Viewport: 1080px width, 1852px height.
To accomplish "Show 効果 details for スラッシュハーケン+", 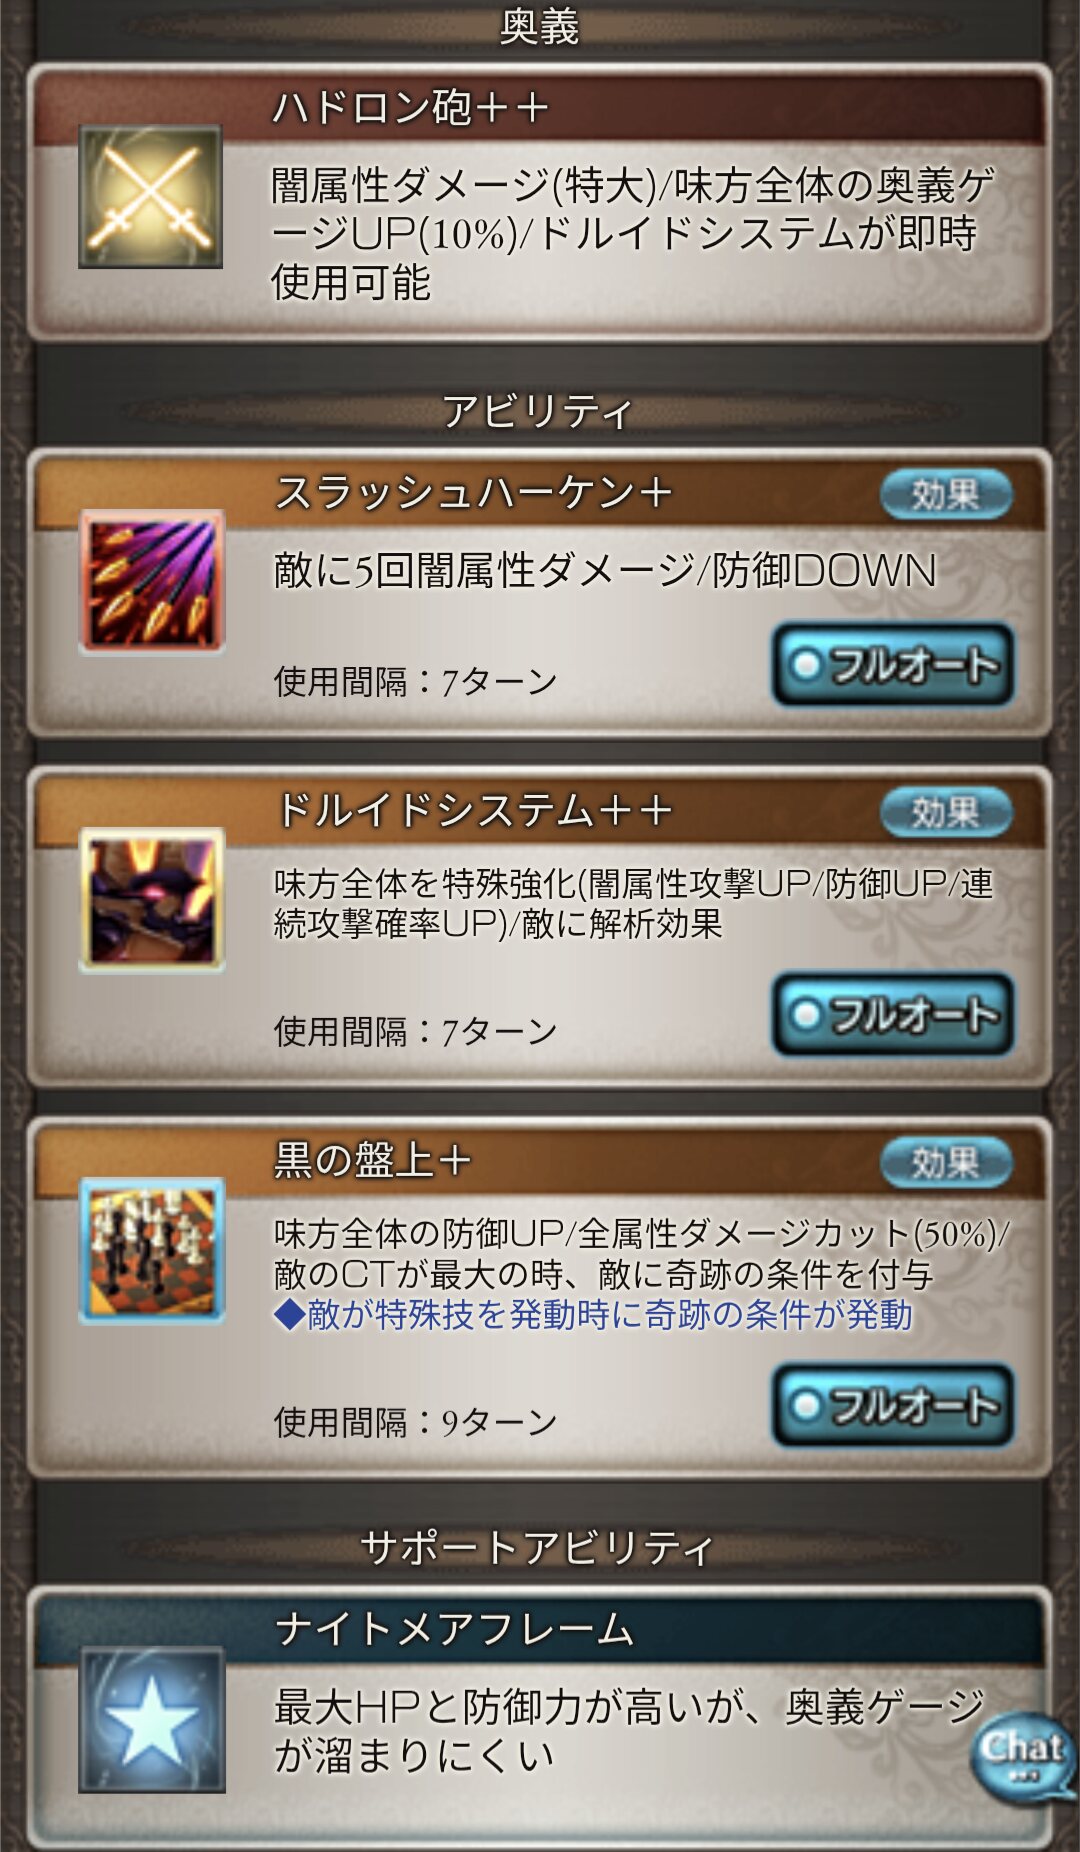I will coord(946,494).
